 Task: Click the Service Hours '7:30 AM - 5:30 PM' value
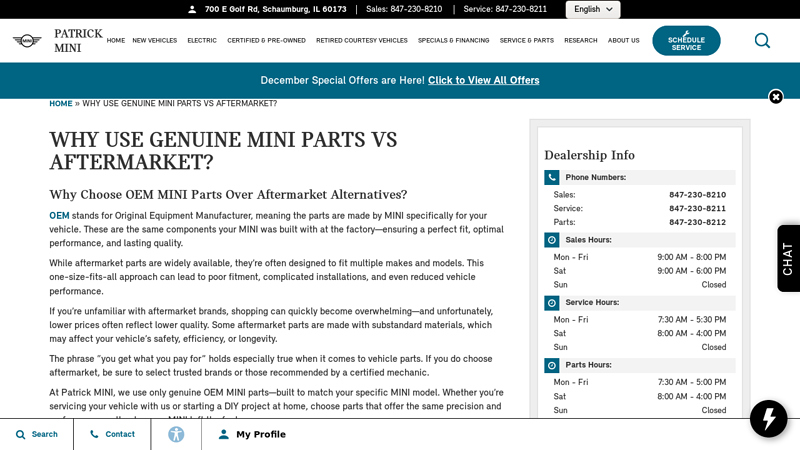(691, 320)
